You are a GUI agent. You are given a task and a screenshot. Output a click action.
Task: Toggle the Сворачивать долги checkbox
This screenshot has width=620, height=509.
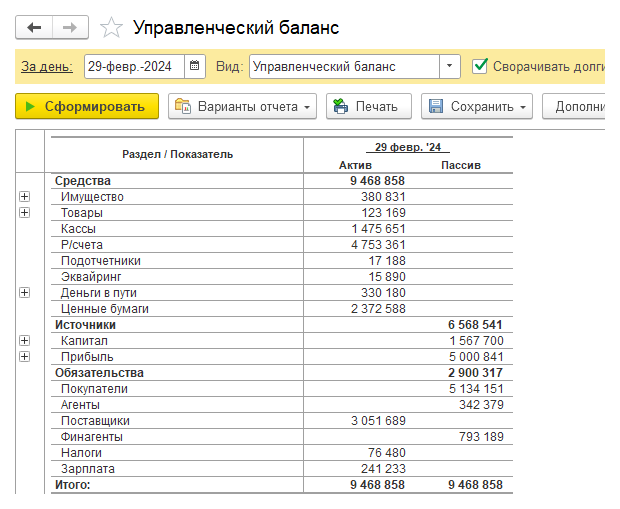point(480,66)
